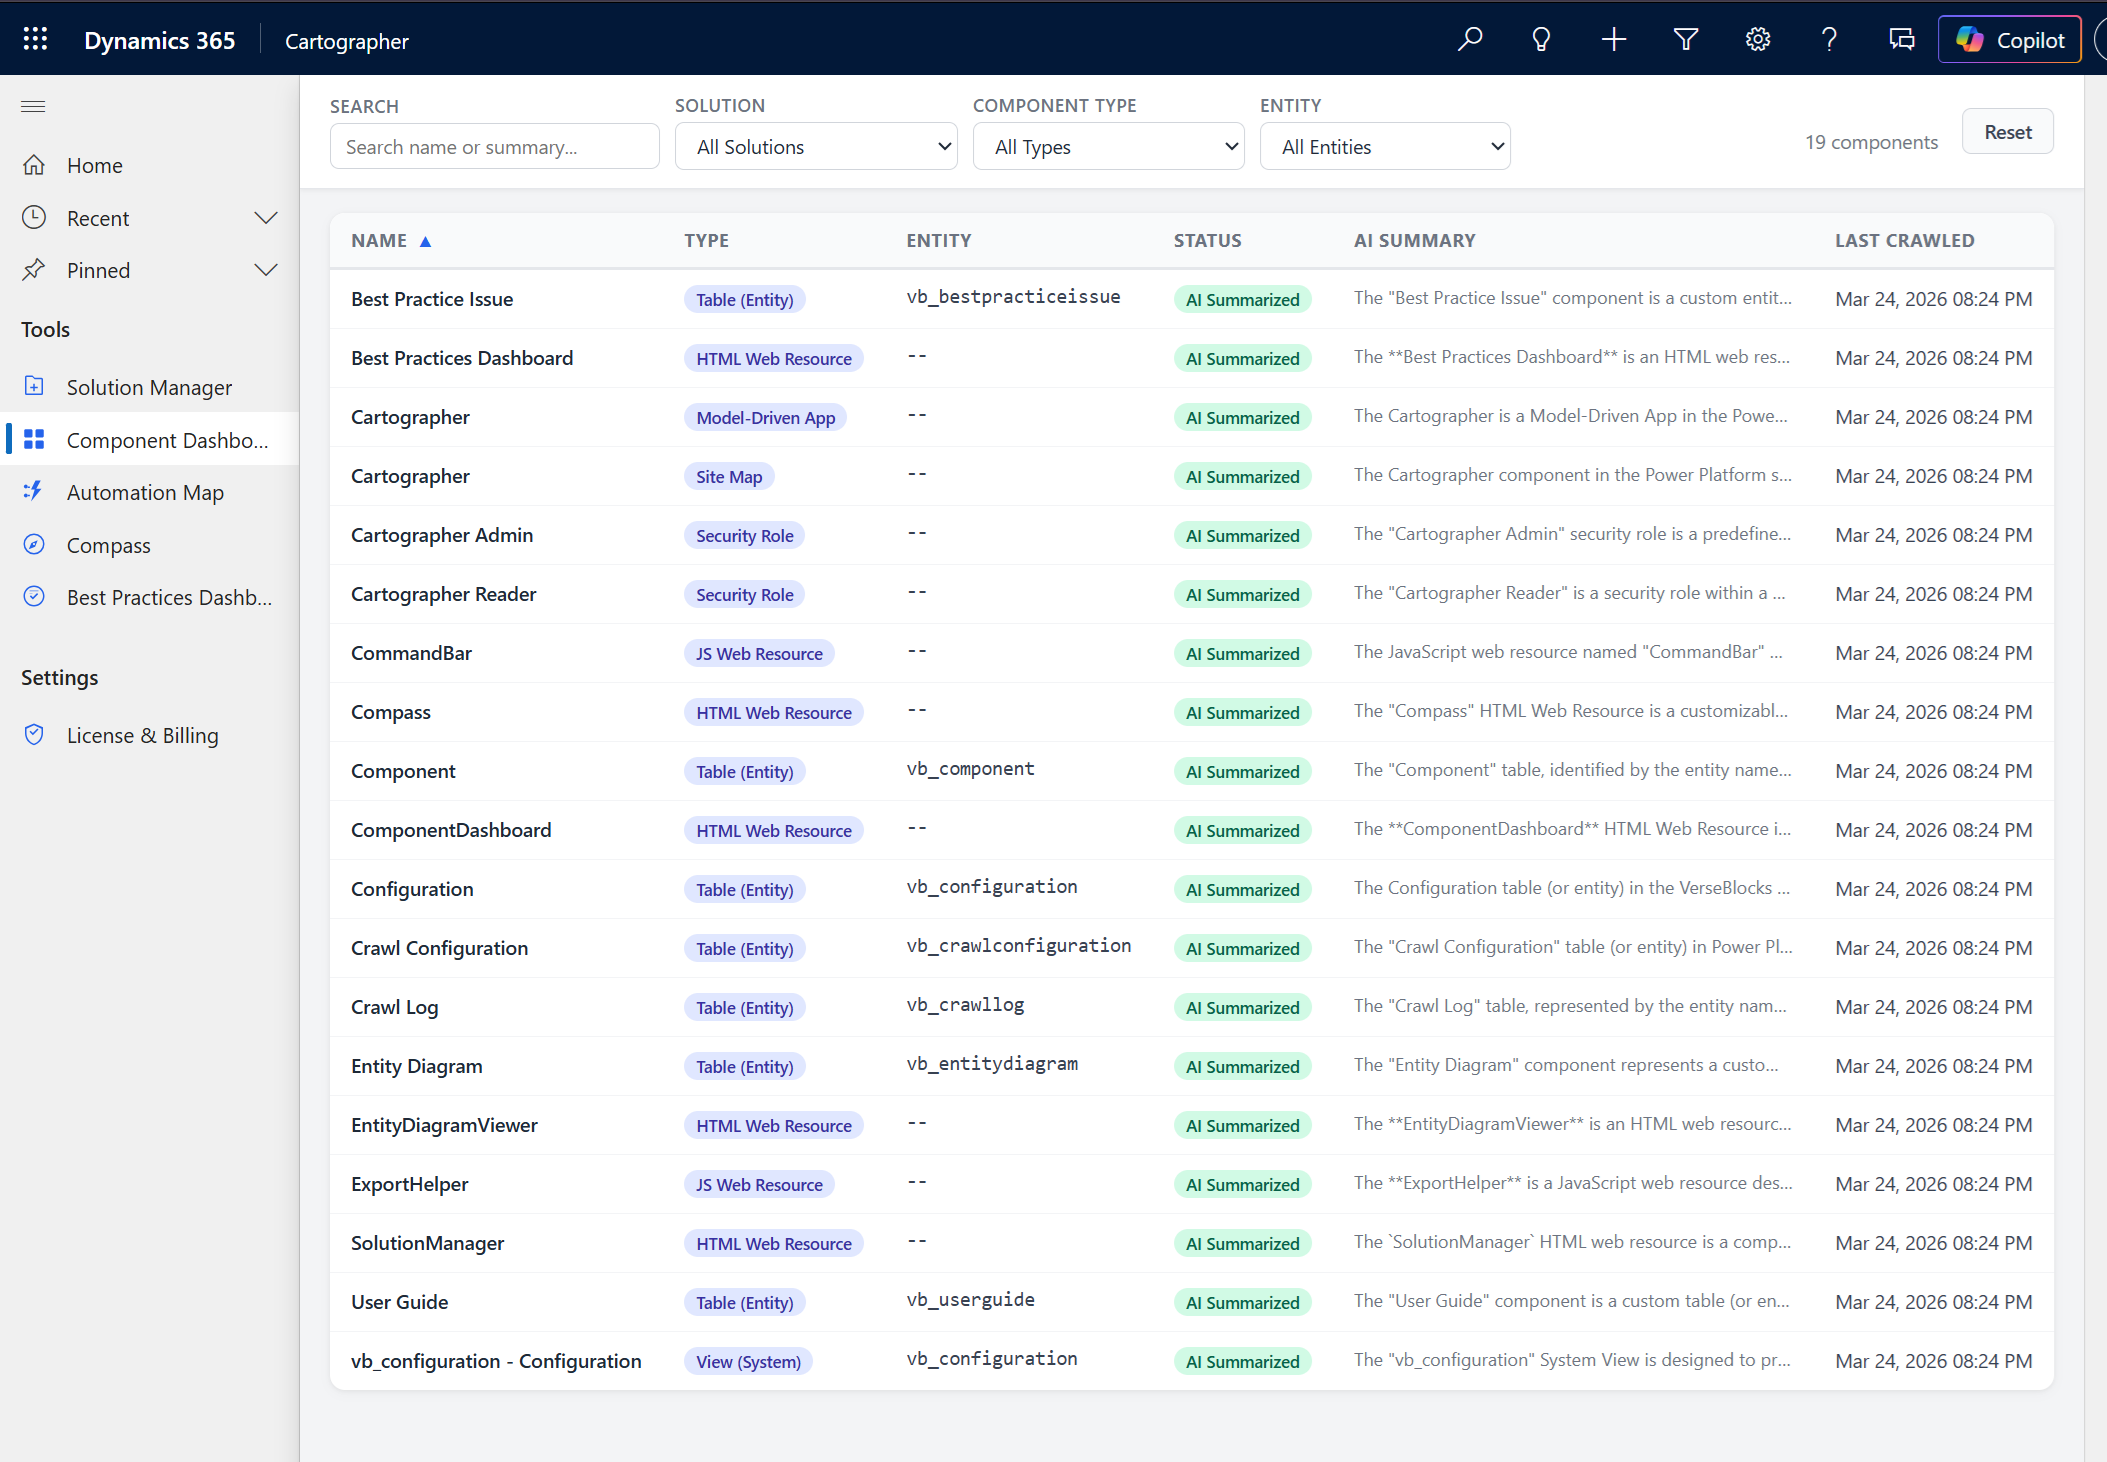Open License & Billing menu item

pyautogui.click(x=150, y=735)
